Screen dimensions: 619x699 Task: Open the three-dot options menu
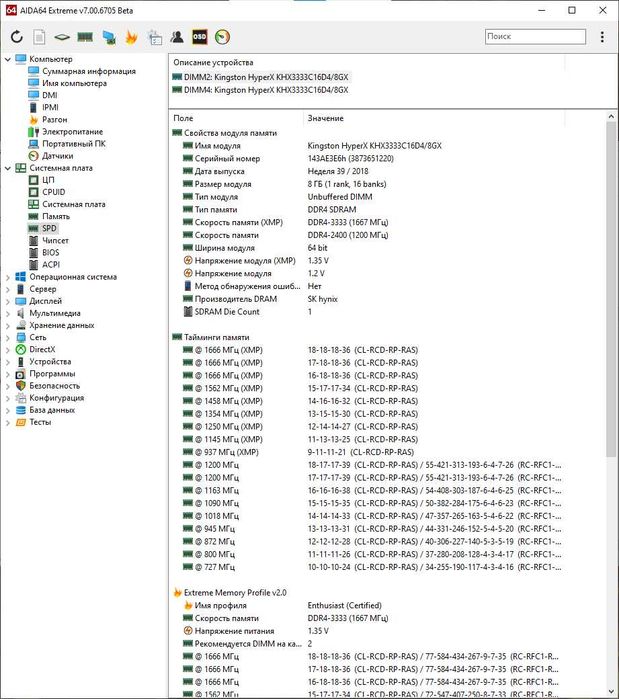602,37
